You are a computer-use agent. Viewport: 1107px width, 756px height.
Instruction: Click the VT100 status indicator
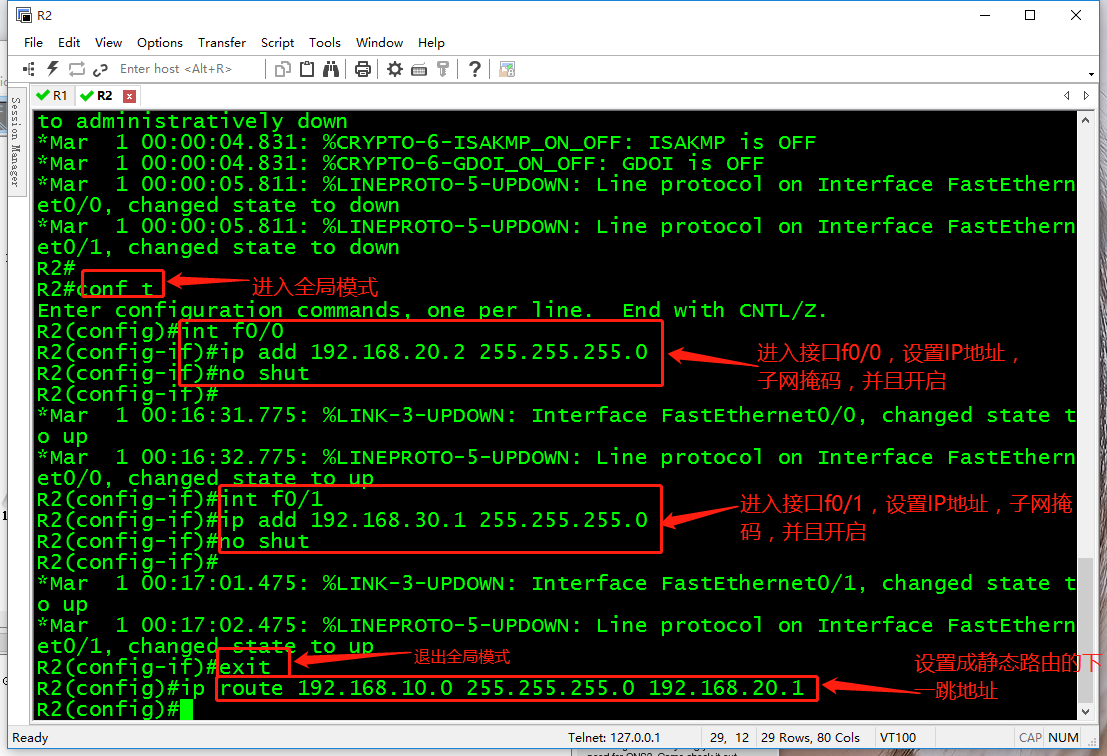[x=897, y=738]
